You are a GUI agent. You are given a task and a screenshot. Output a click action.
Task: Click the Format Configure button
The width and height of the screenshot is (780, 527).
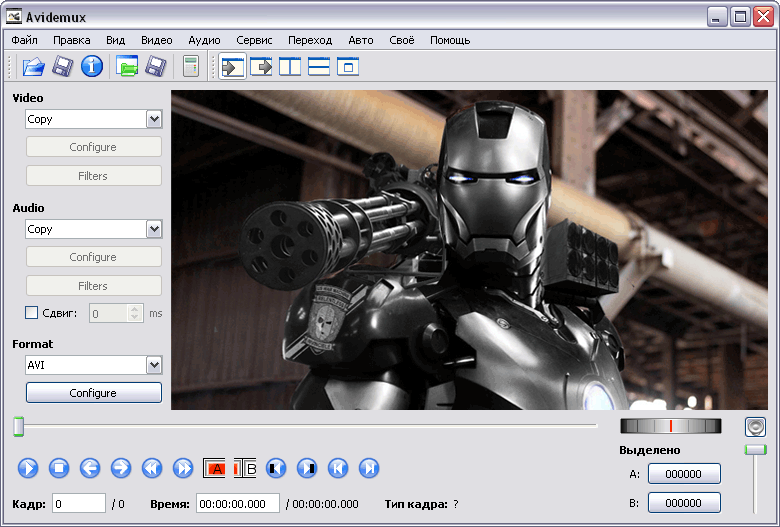pos(93,393)
